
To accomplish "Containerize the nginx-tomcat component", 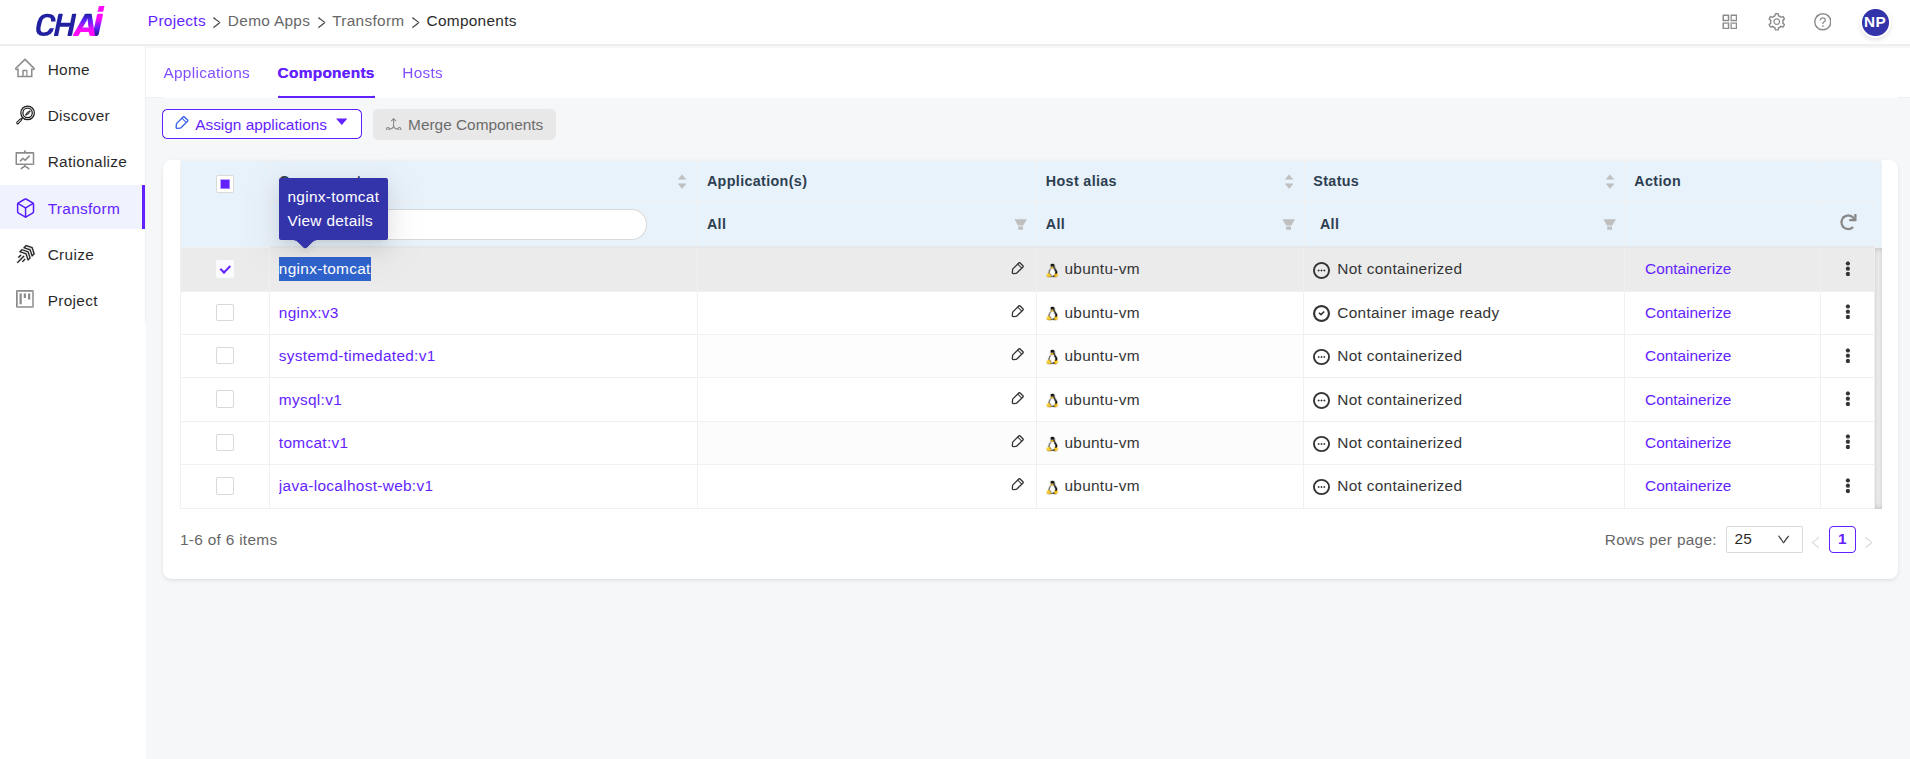I will click(1688, 269).
